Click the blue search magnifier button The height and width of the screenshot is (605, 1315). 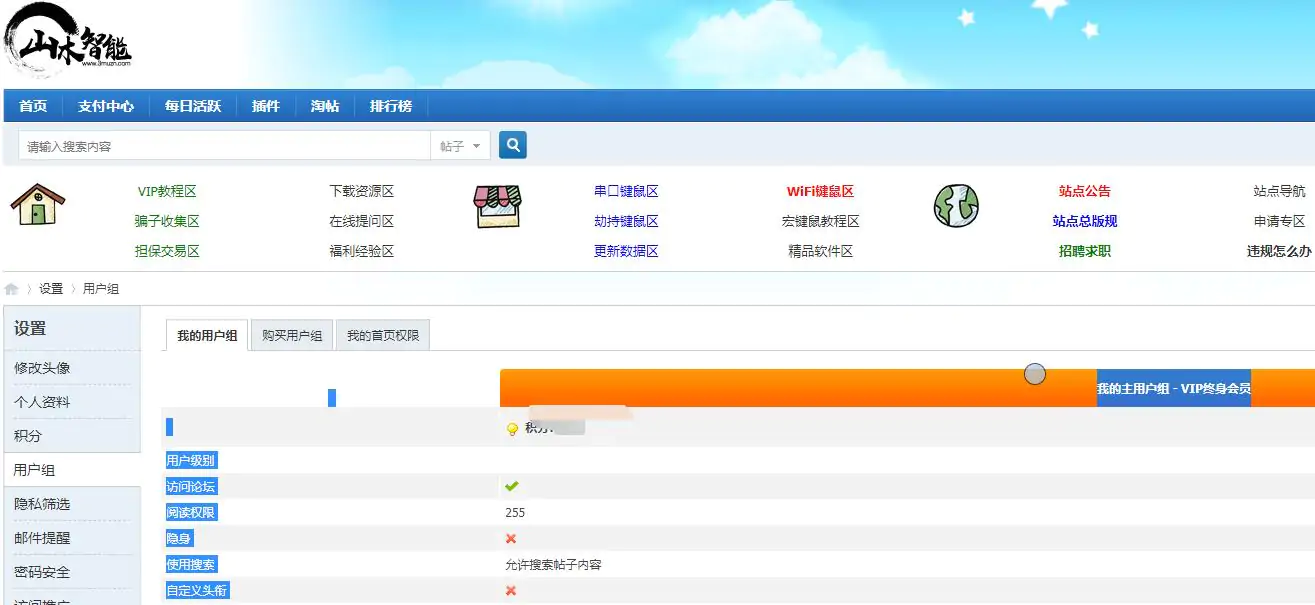513,145
